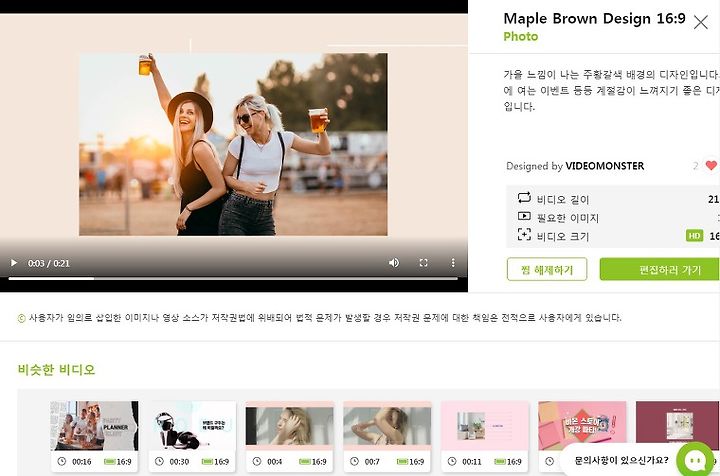Open the 00:4 woman portrait video thumbnail
Image resolution: width=720 pixels, height=476 pixels.
point(290,426)
